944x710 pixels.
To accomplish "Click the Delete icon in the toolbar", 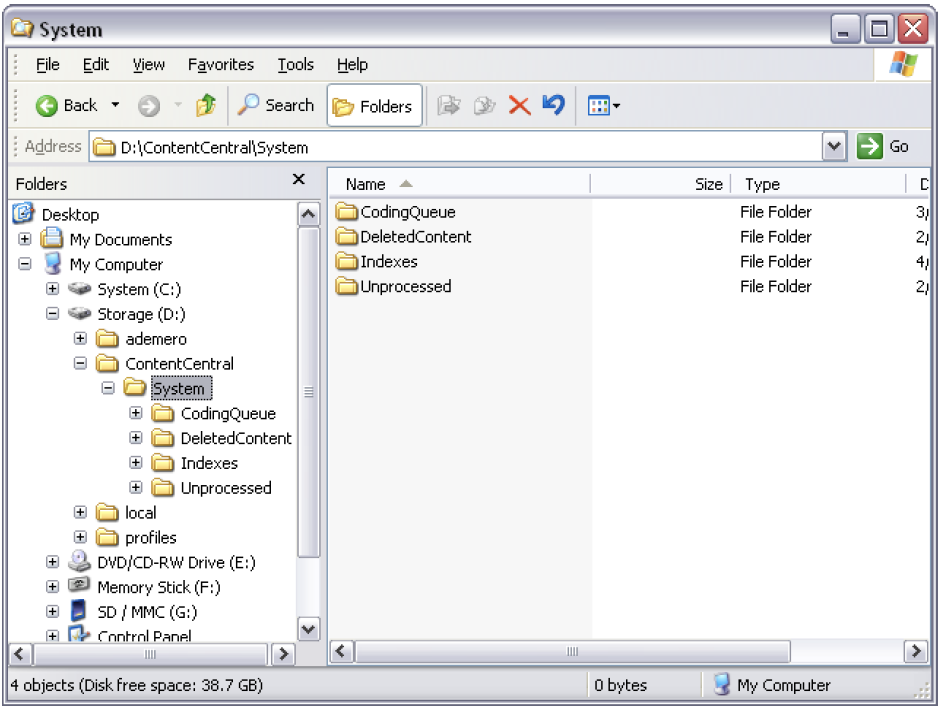I will [519, 105].
